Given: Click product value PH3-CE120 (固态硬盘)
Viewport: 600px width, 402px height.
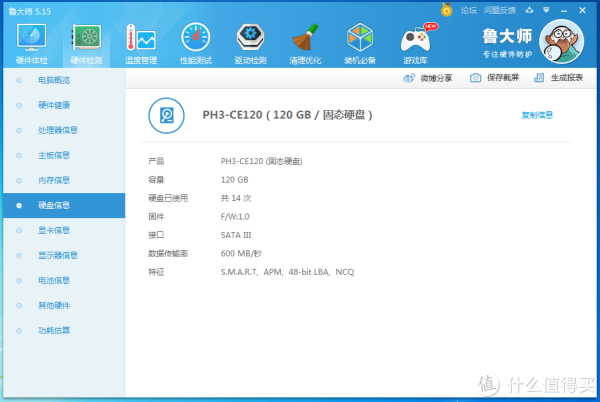Looking at the screenshot, I should click(261, 161).
